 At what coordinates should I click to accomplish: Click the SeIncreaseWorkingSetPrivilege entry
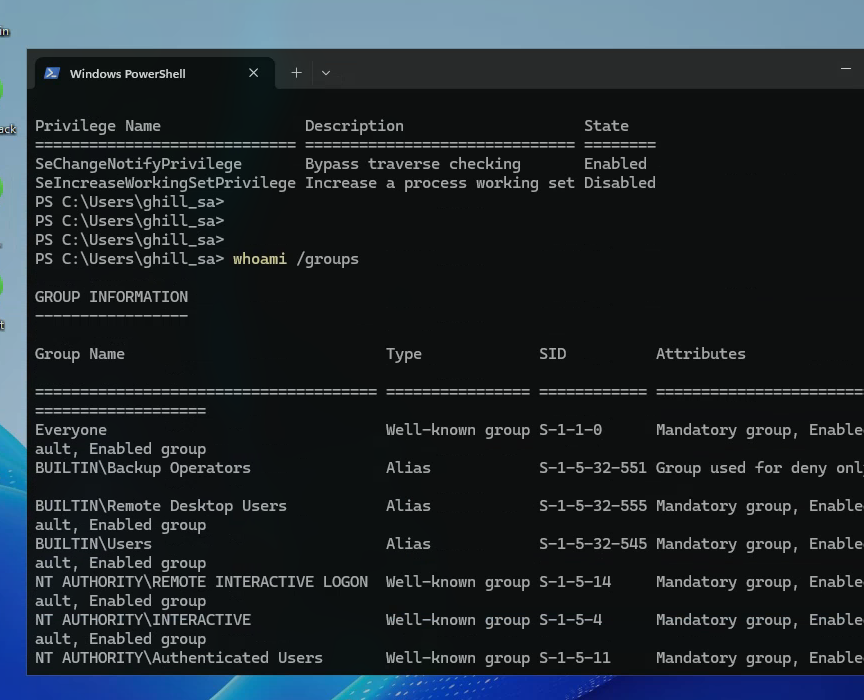[x=165, y=183]
